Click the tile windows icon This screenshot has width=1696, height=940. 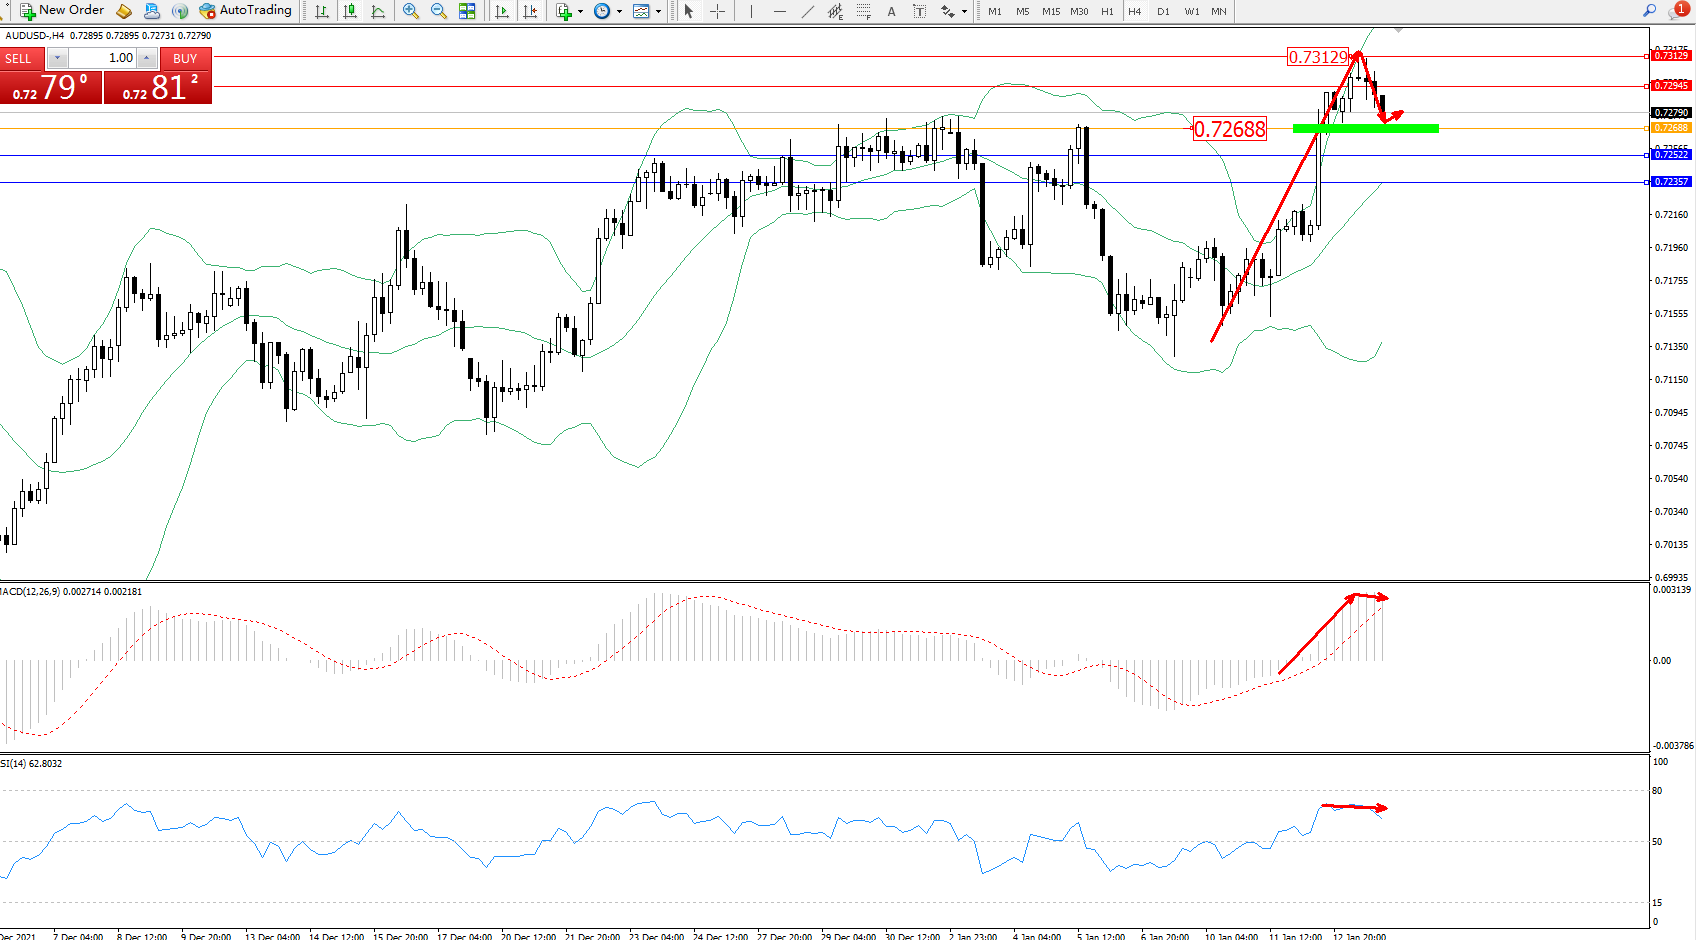(x=467, y=11)
